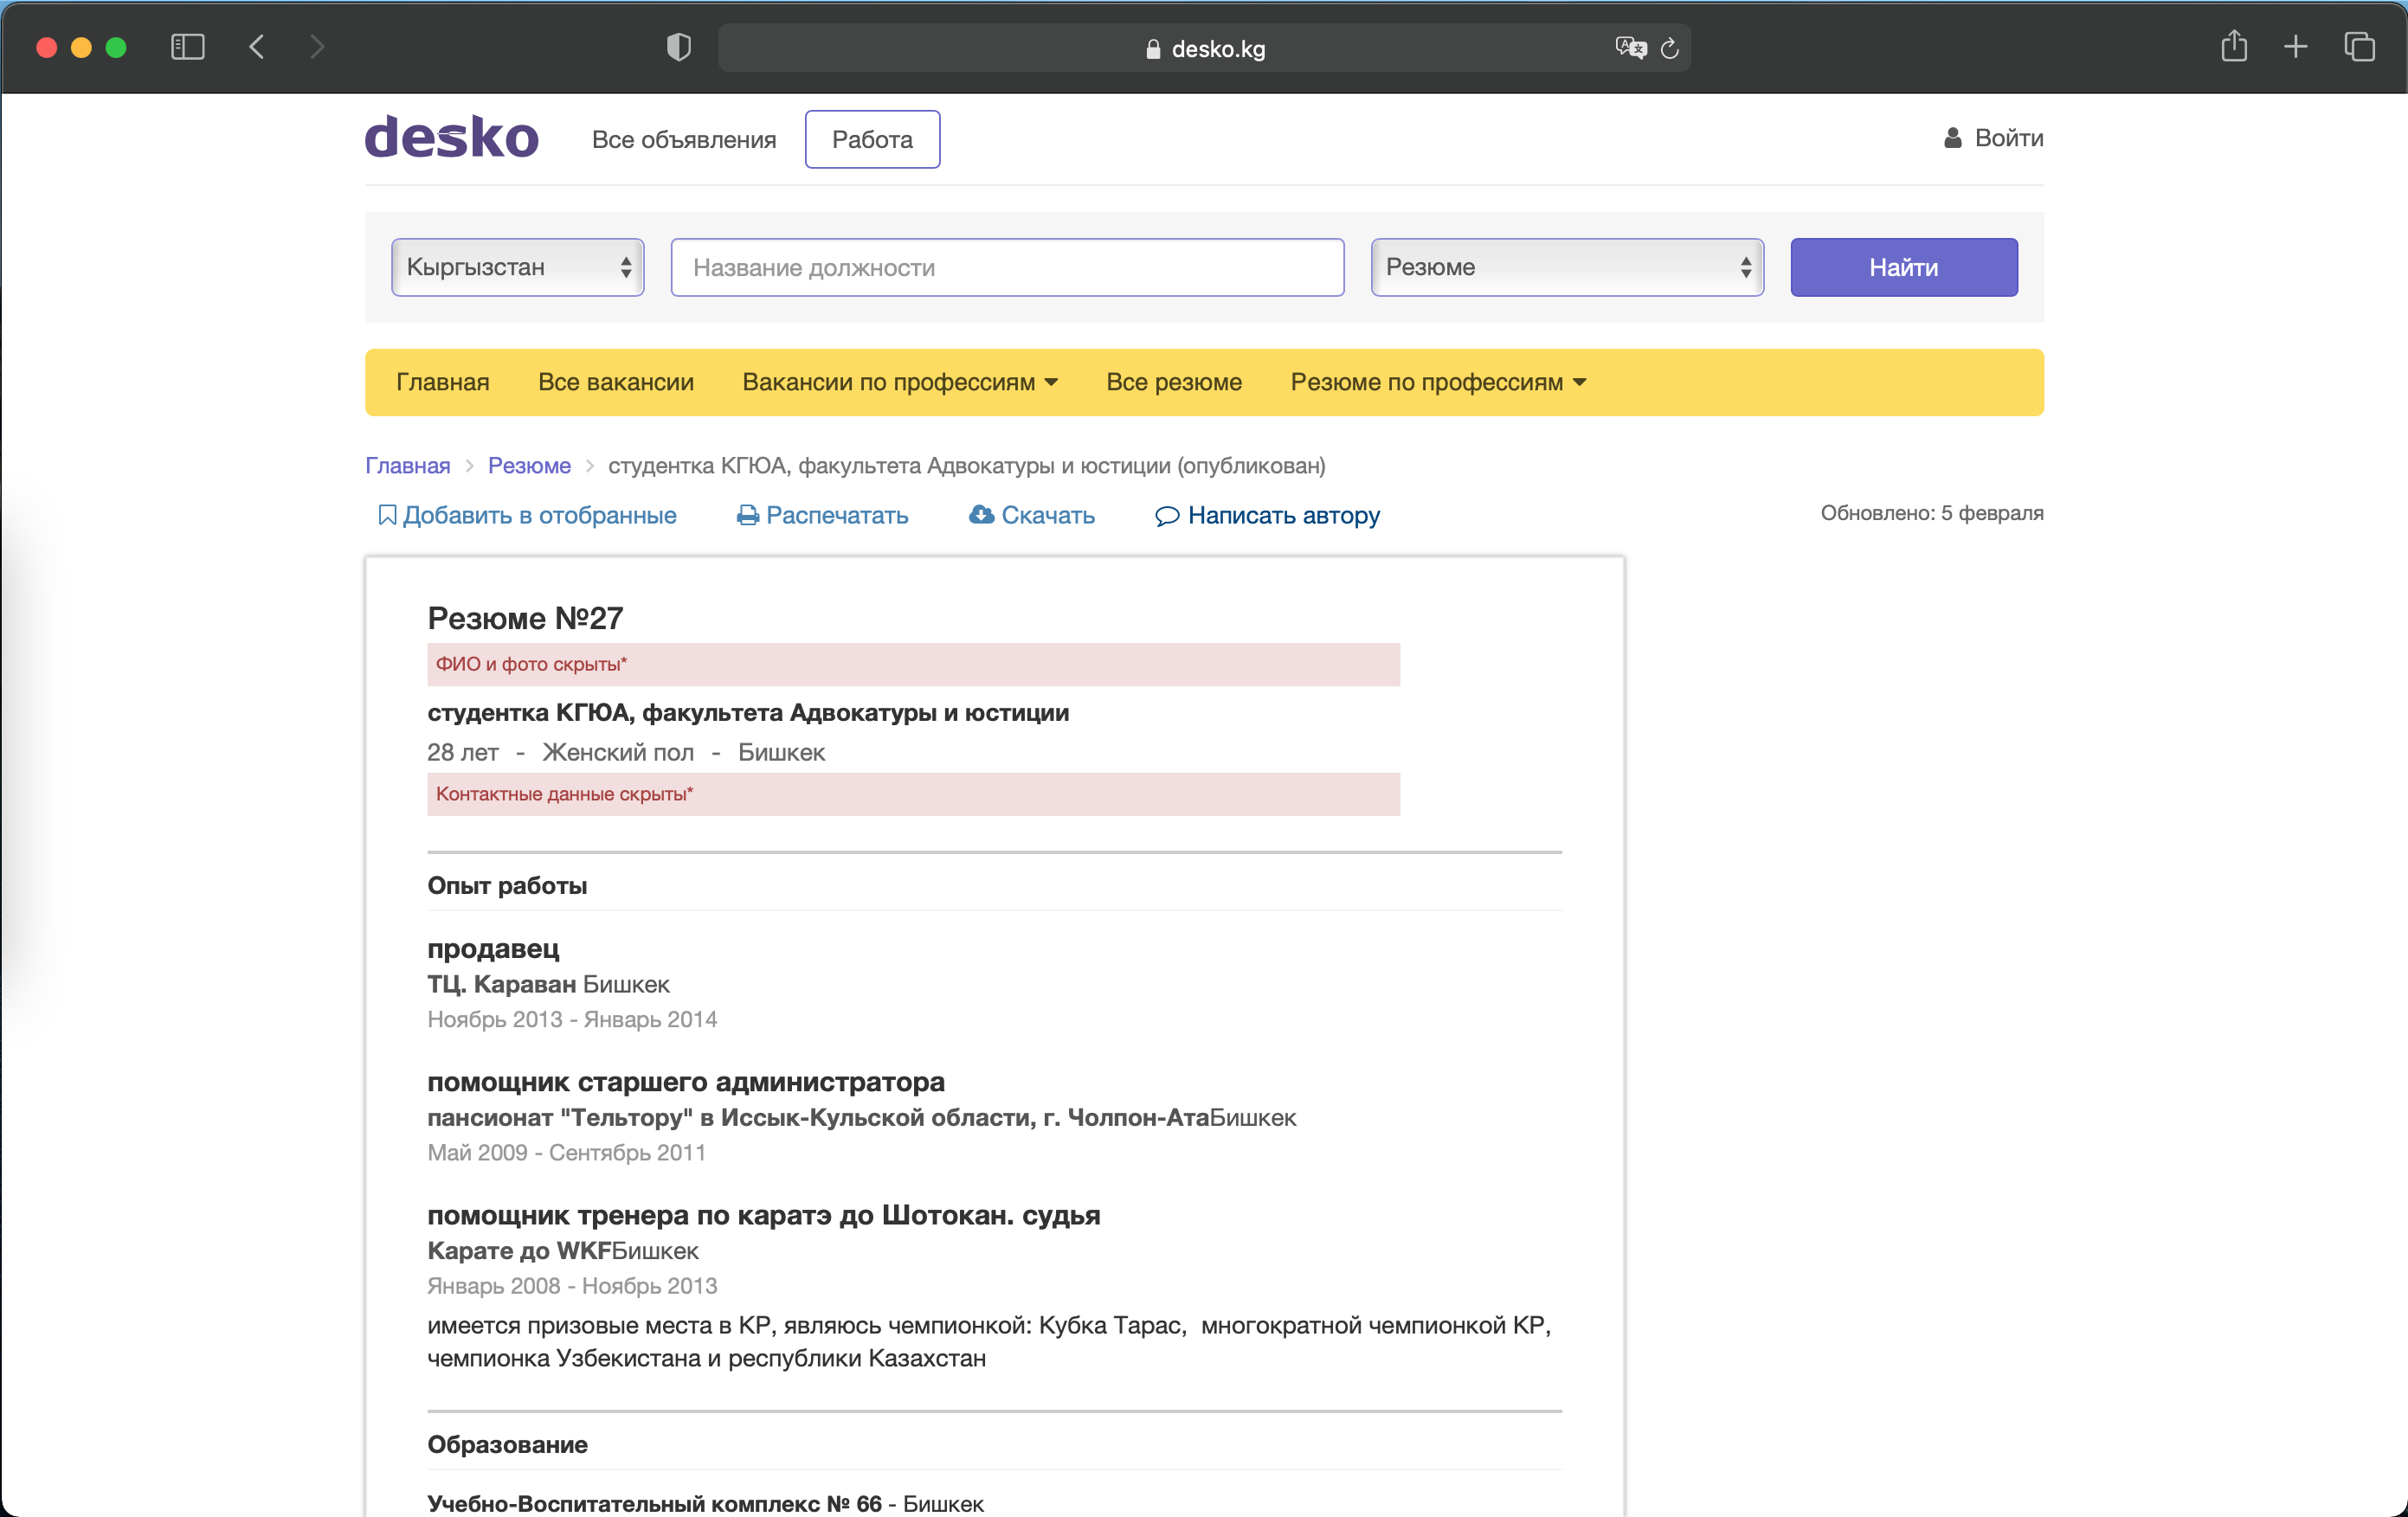Click 'Обновлено: 5 февраля' text
This screenshot has height=1517, width=2408.
point(1931,513)
